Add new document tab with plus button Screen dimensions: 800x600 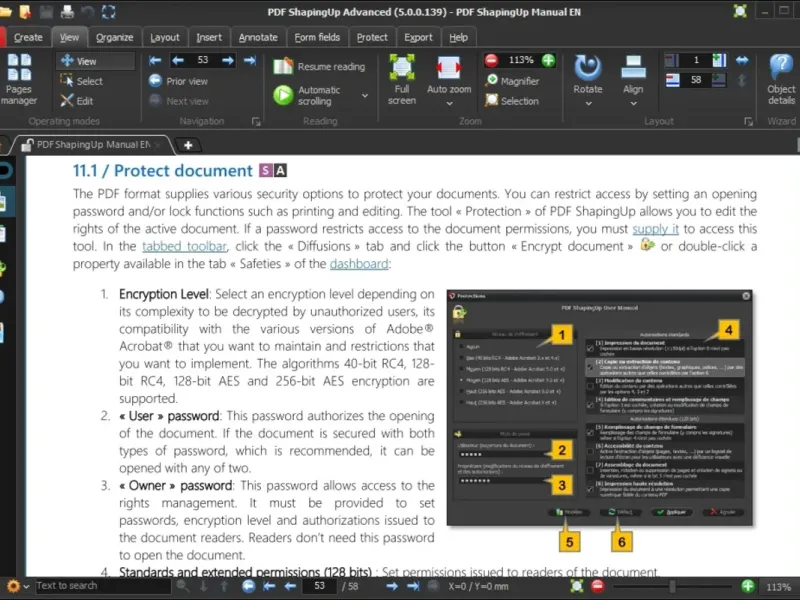188,145
